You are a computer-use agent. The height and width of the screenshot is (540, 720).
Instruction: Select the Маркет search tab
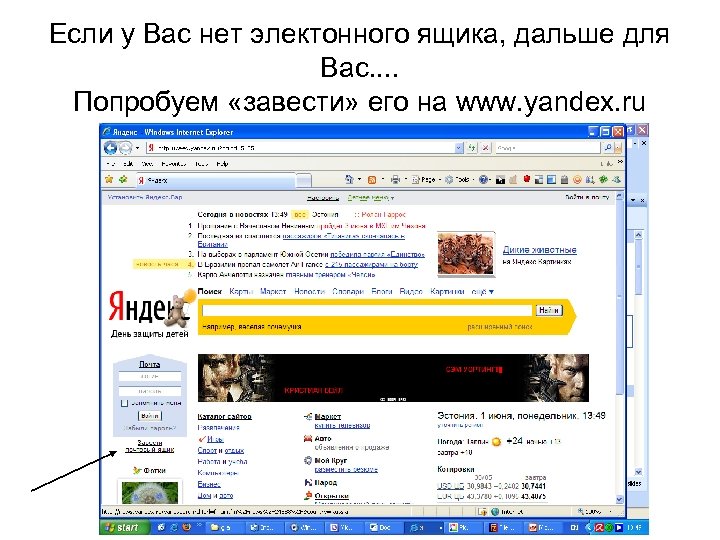[x=273, y=292]
